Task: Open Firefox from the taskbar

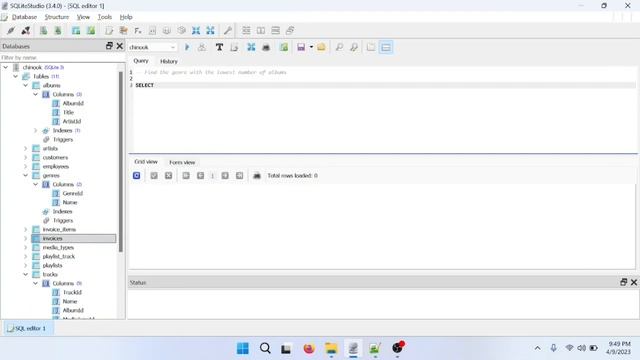Action: point(309,348)
